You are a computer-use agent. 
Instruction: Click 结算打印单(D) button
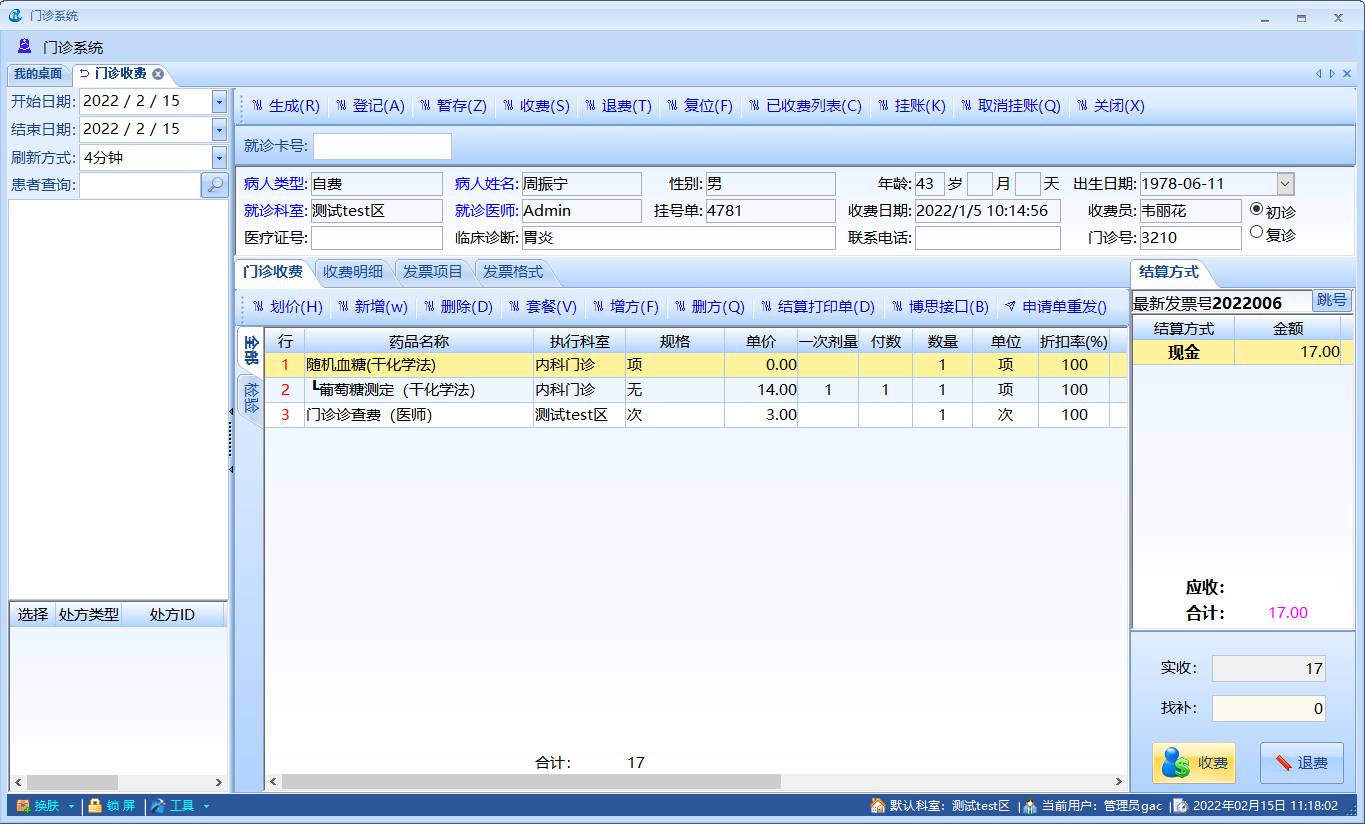coord(817,307)
